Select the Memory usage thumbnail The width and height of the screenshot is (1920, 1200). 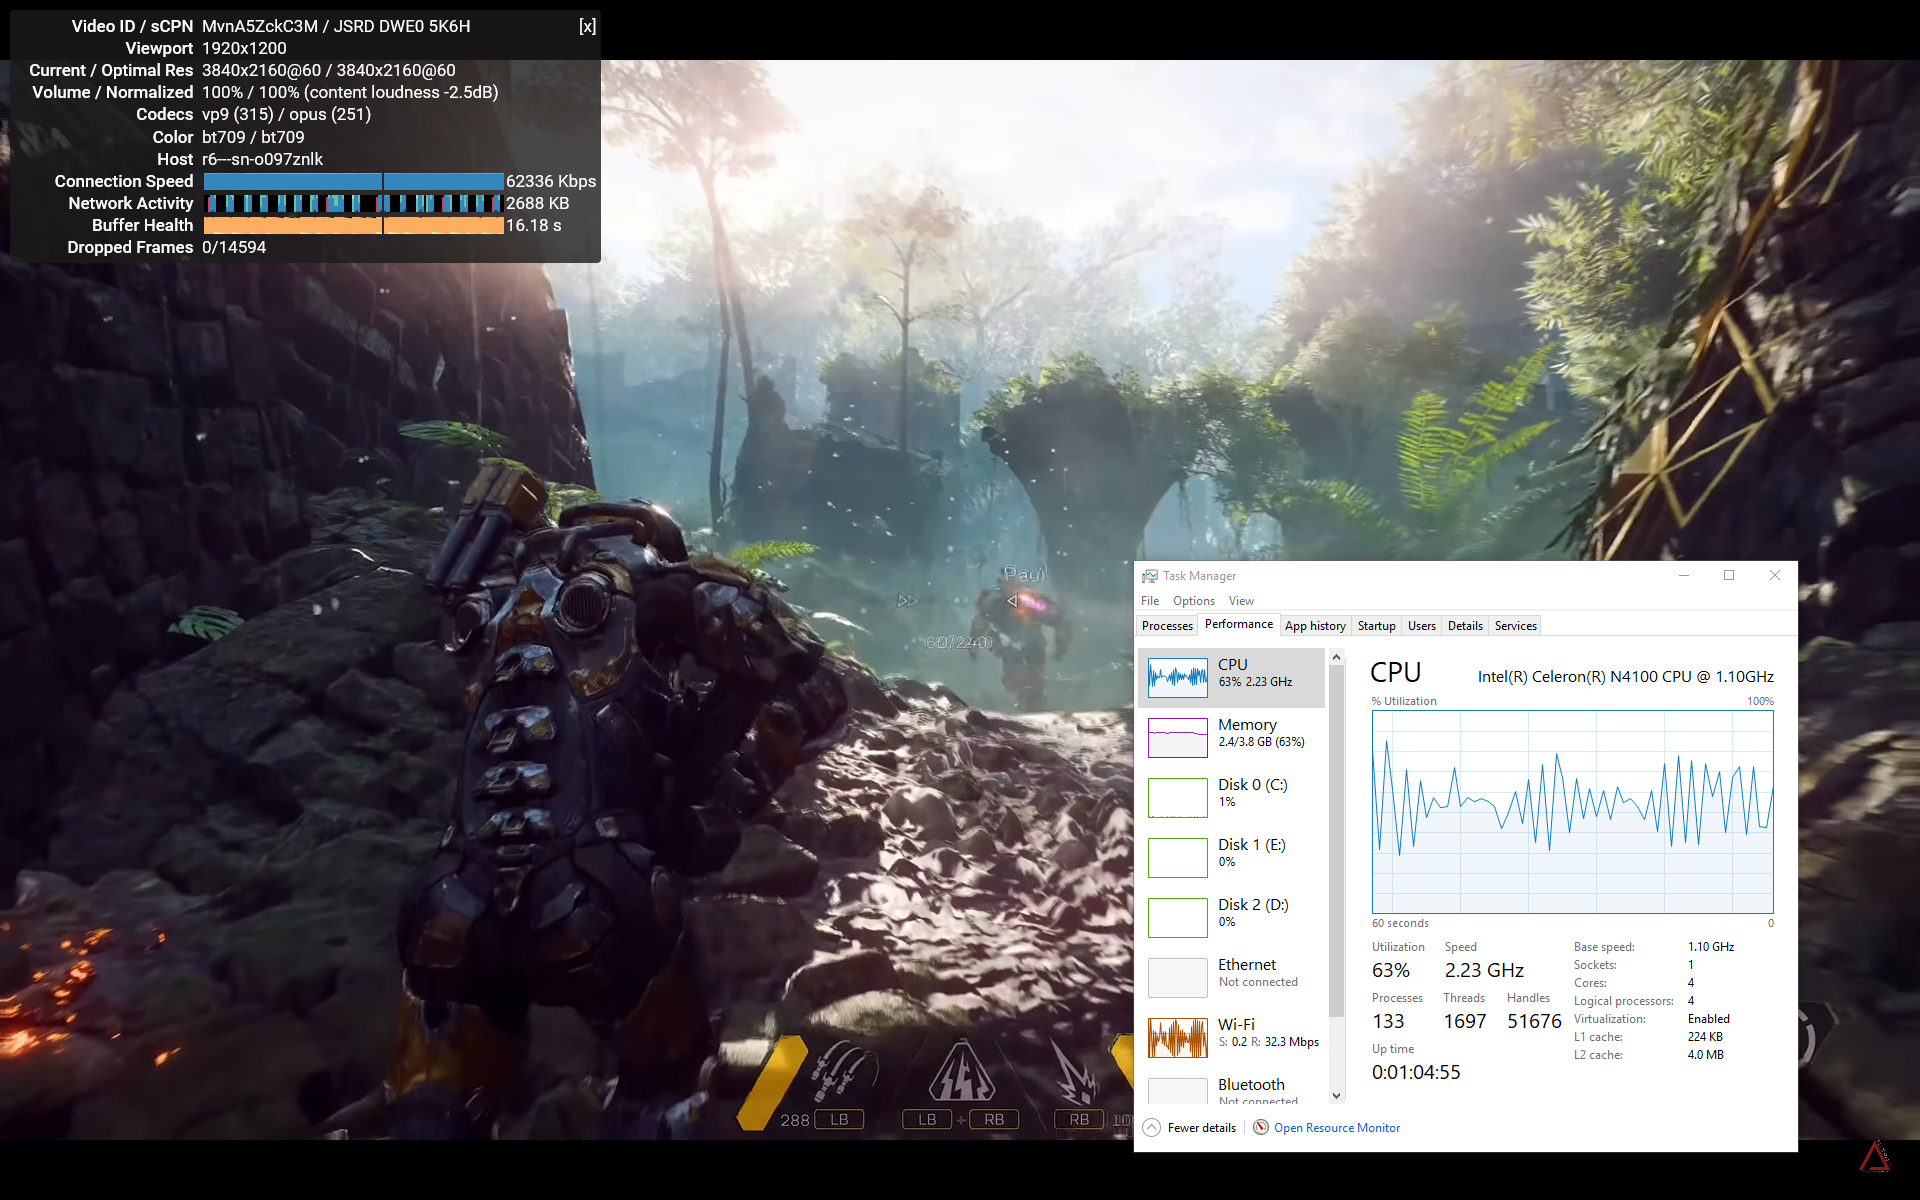[1177, 738]
